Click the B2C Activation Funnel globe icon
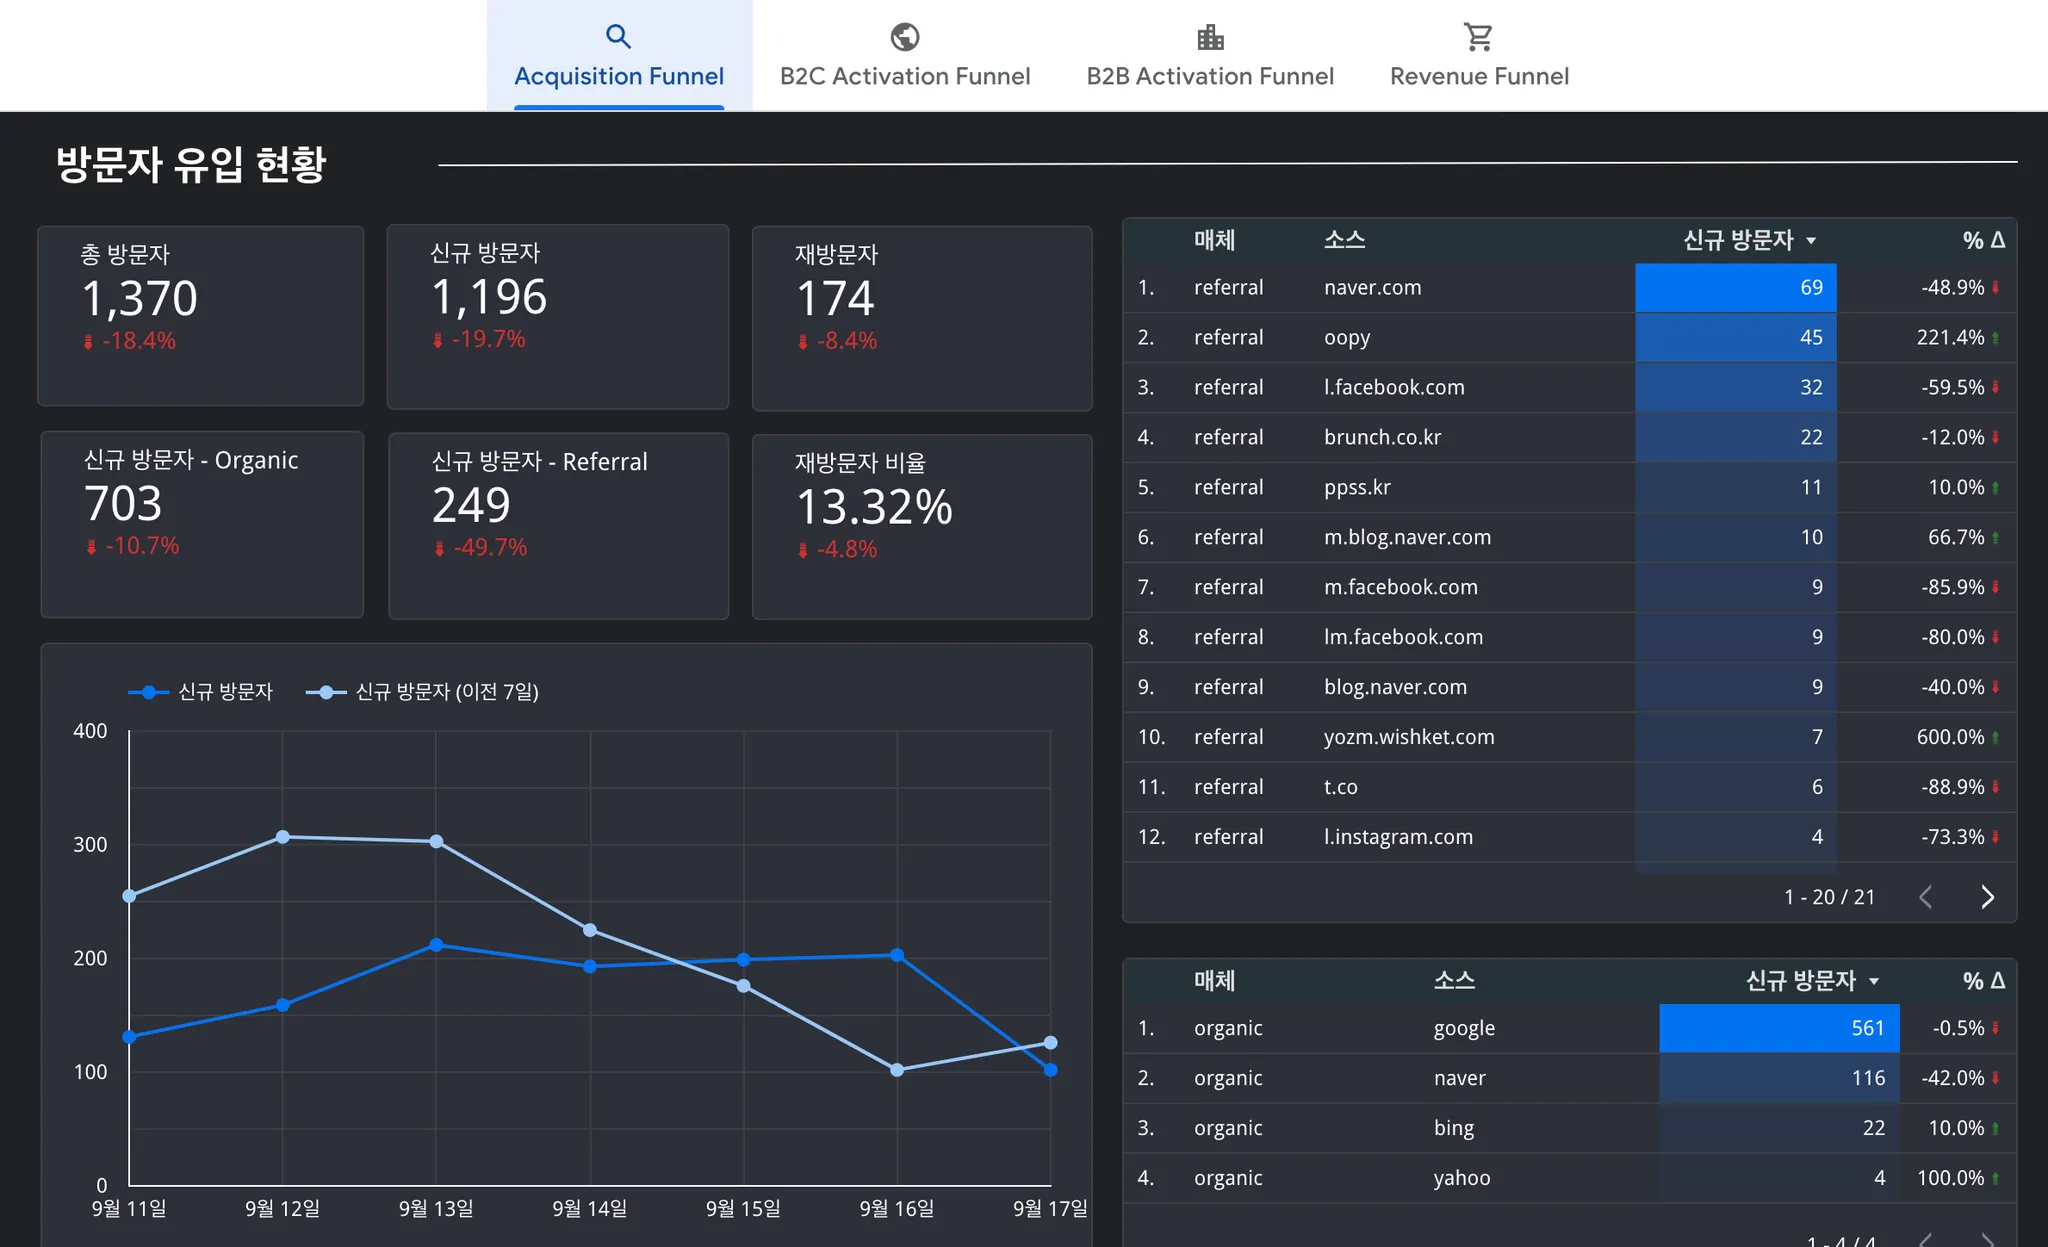This screenshot has width=2048, height=1247. (x=904, y=37)
